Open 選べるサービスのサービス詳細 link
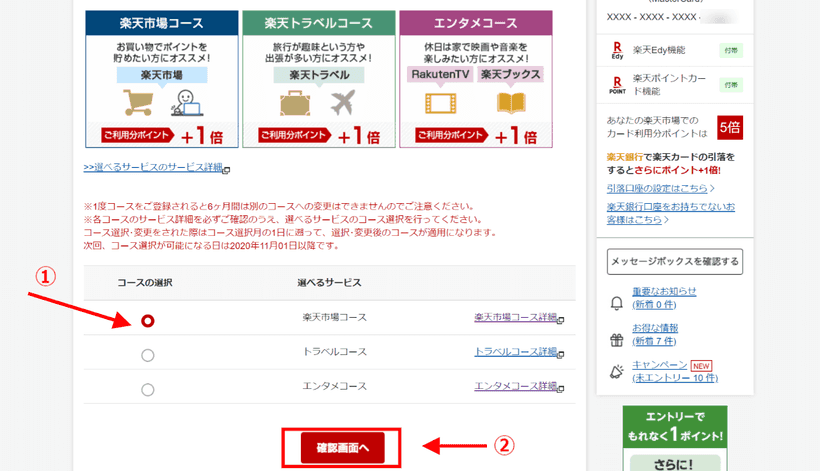Screen dimensions: 820x471 pos(153,167)
